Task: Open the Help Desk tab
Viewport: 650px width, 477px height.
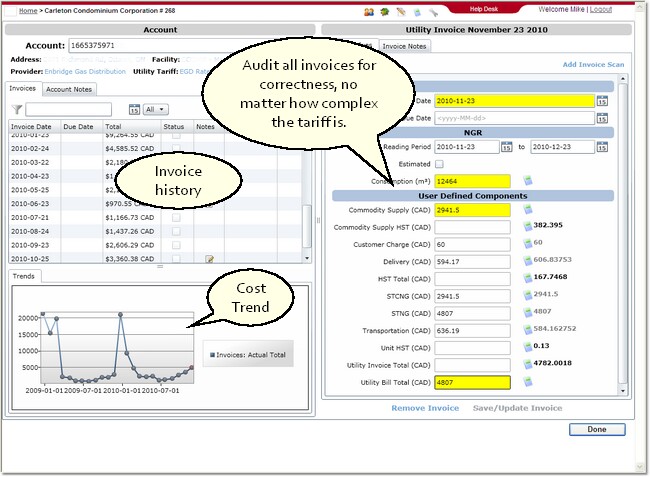Action: pyautogui.click(x=484, y=9)
